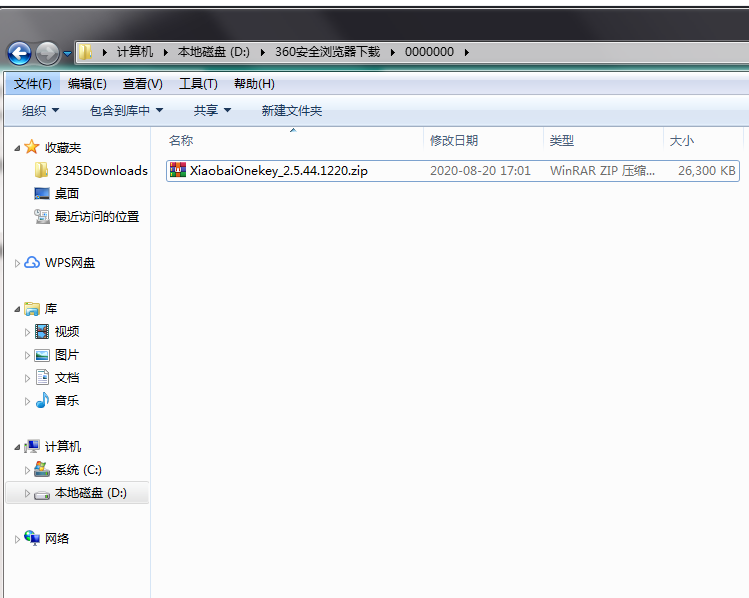The height and width of the screenshot is (598, 749).
Task: Expand the 图片 library node
Action: point(27,355)
